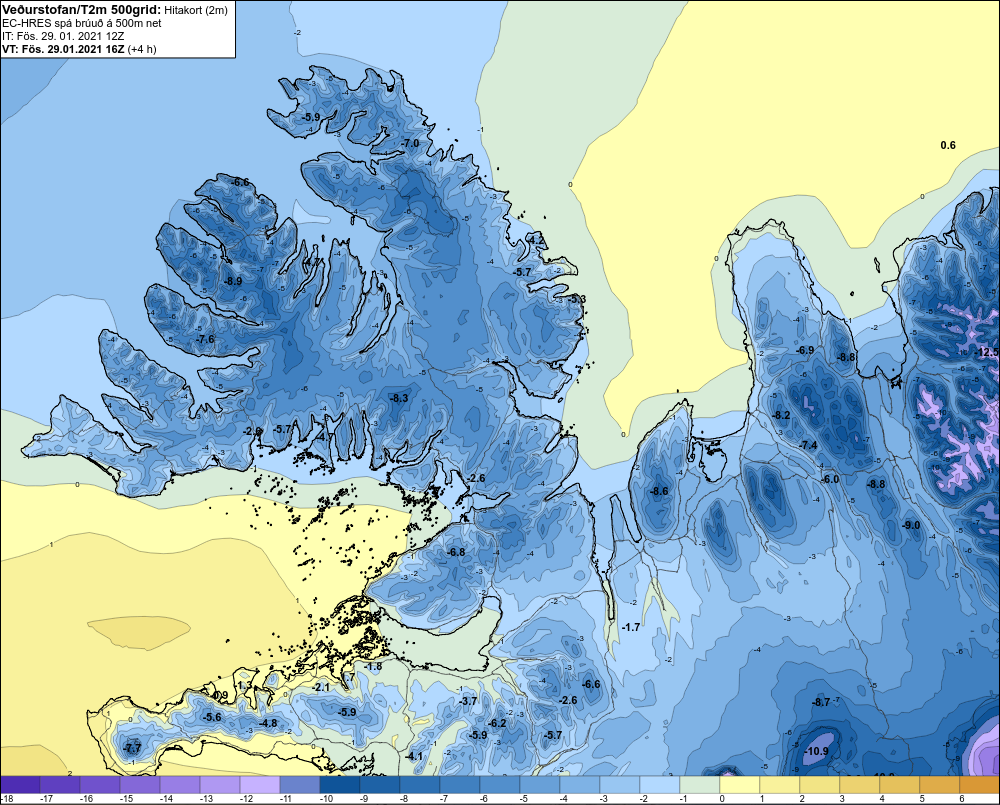Click the -4.2 temperature label
Viewport: 1000px width, 805px height.
[537, 240]
